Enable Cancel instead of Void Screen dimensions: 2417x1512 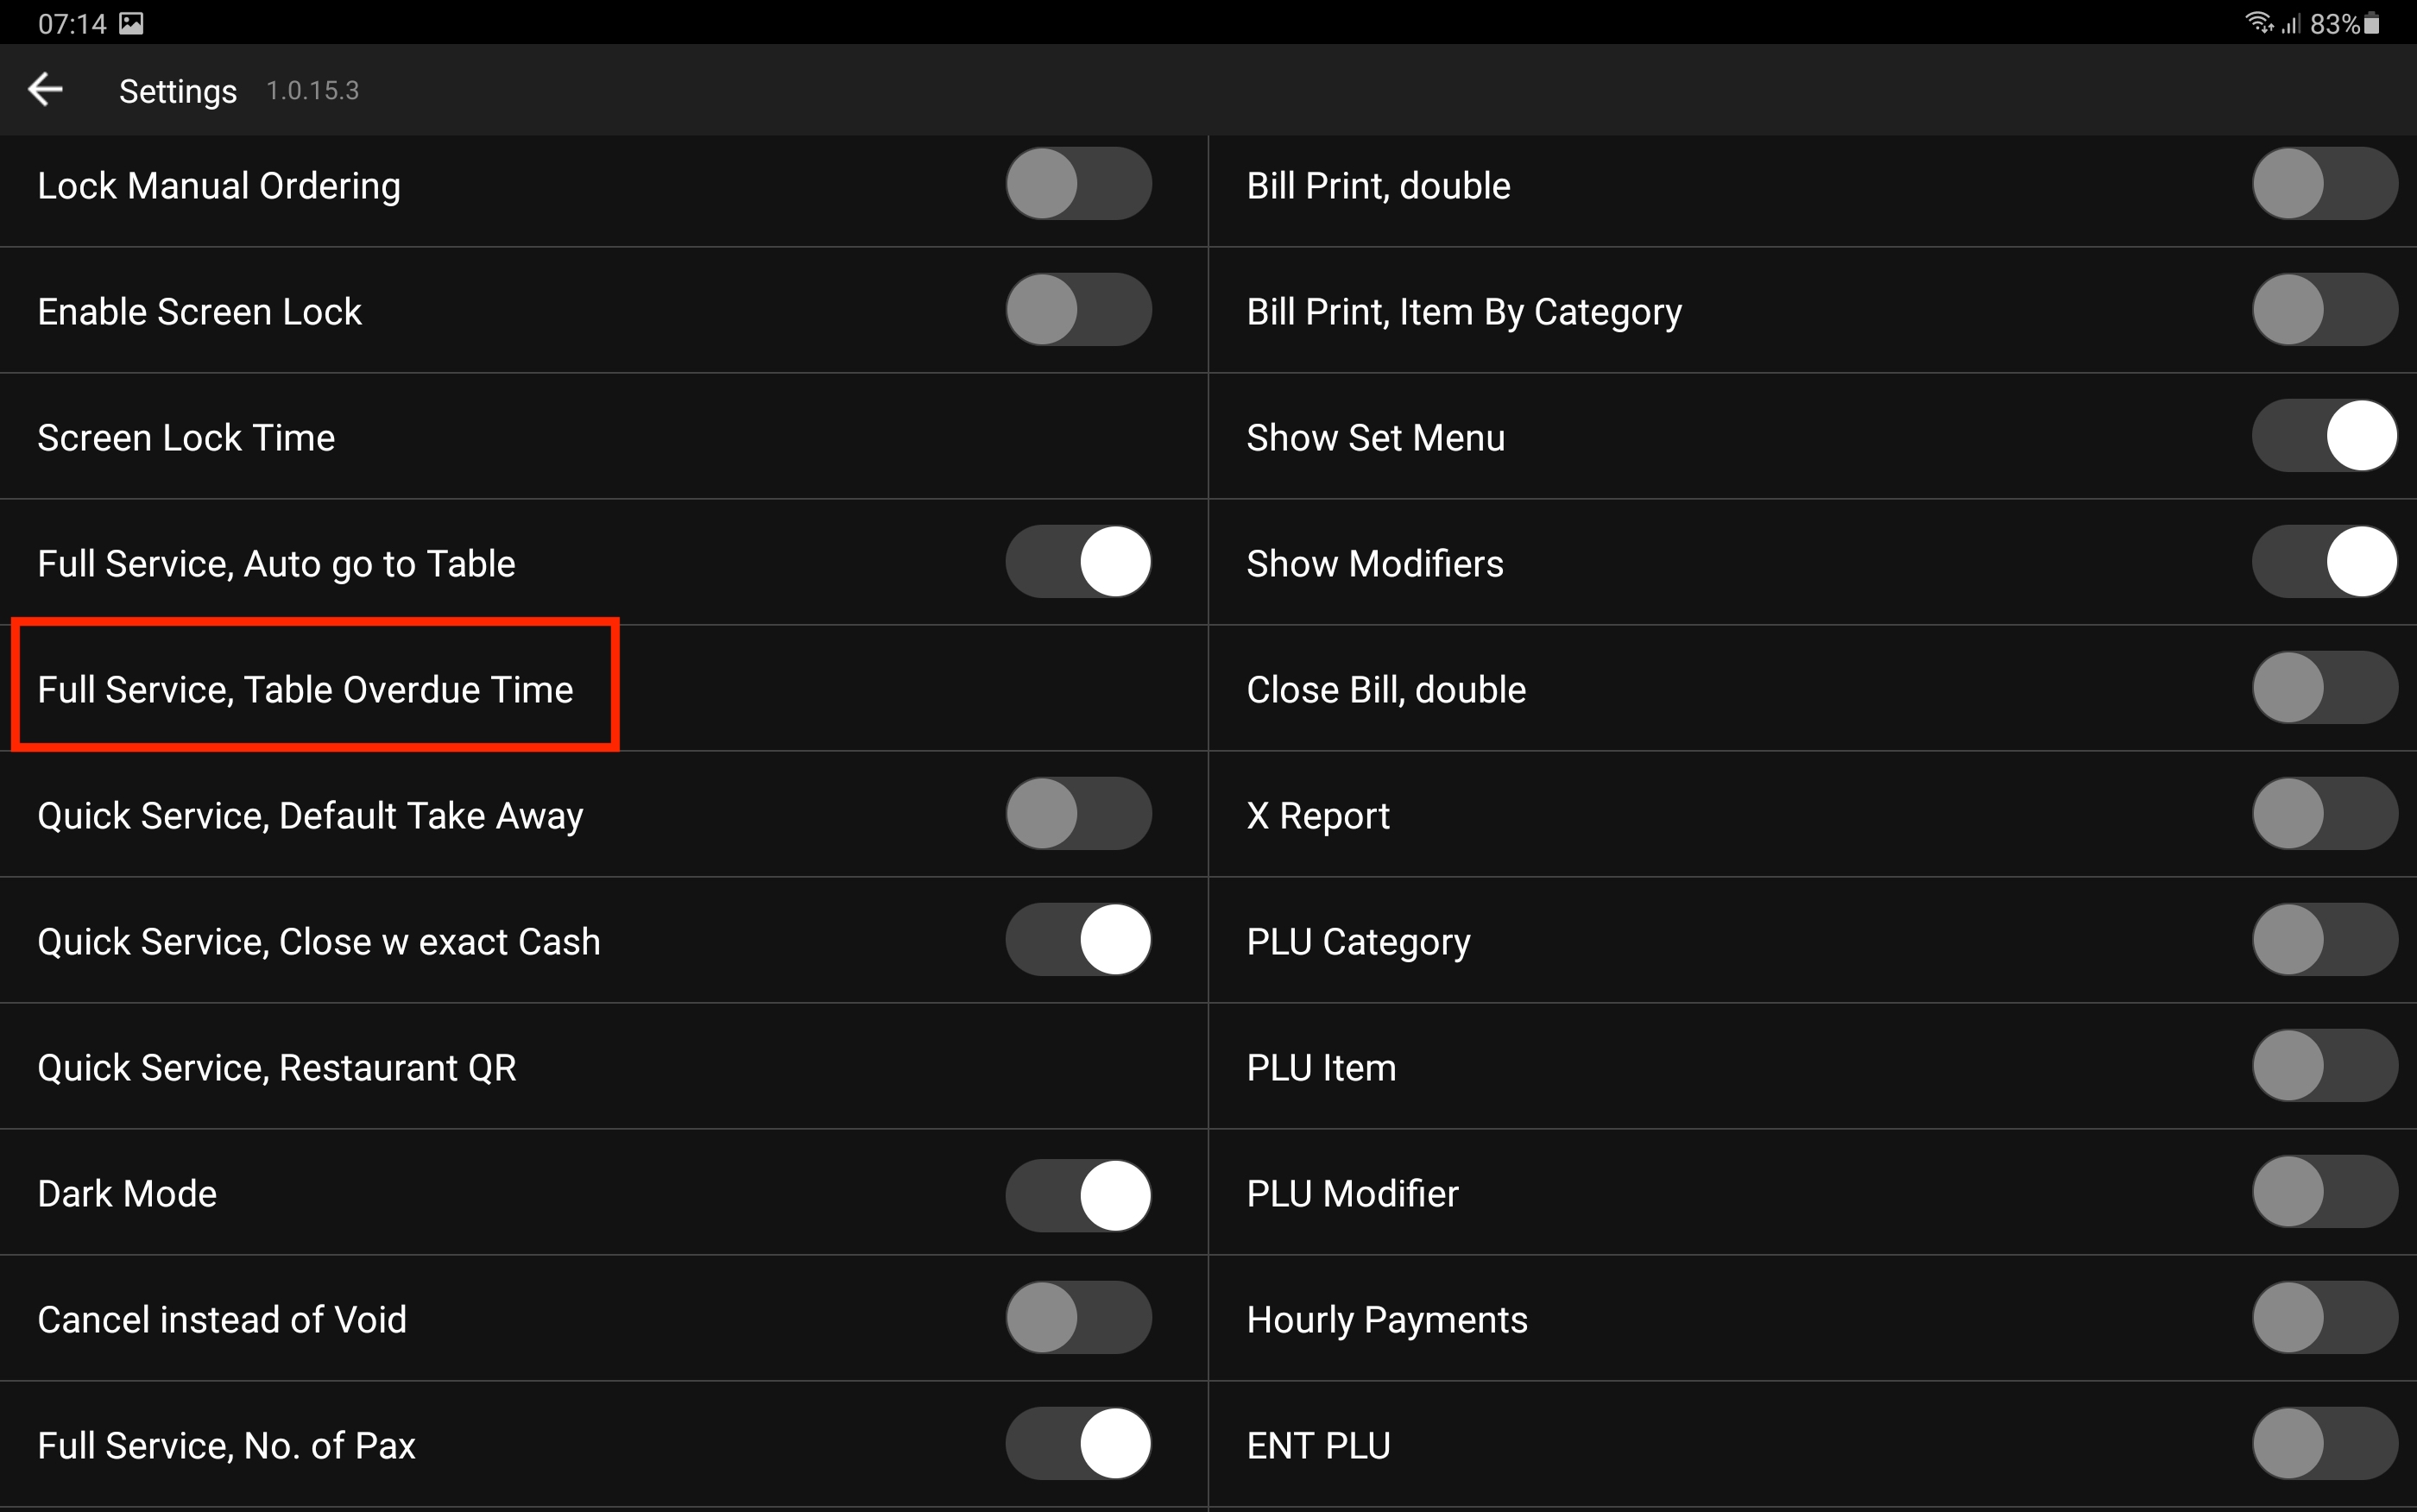[x=1078, y=1318]
